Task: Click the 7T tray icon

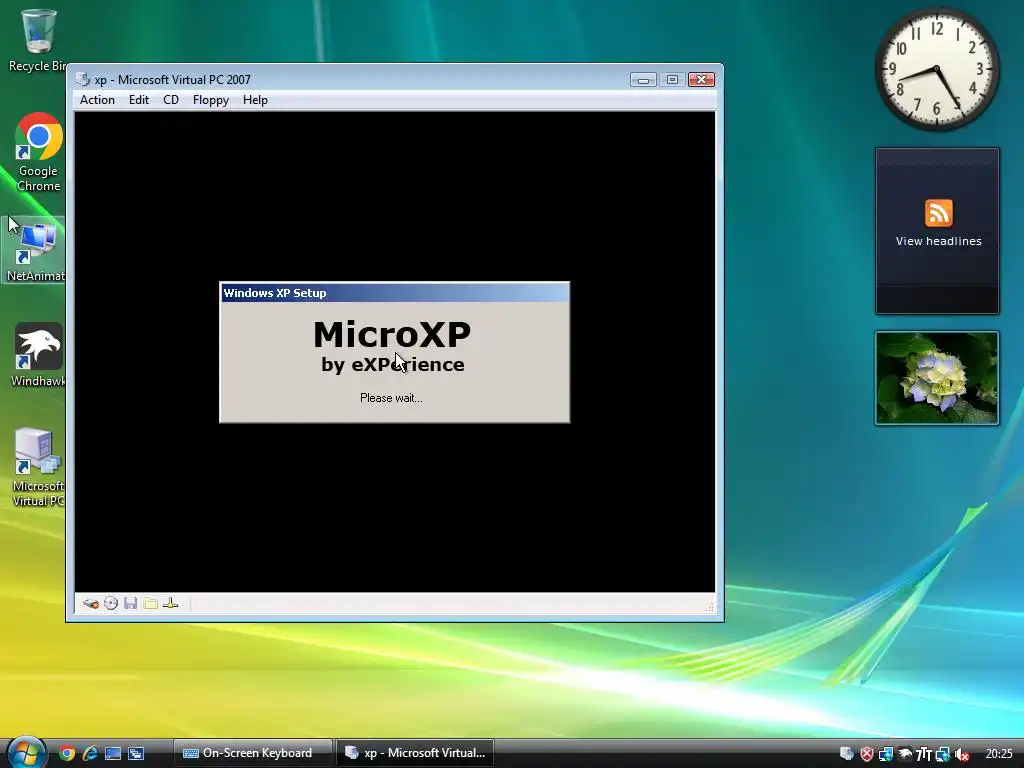Action: coord(923,754)
